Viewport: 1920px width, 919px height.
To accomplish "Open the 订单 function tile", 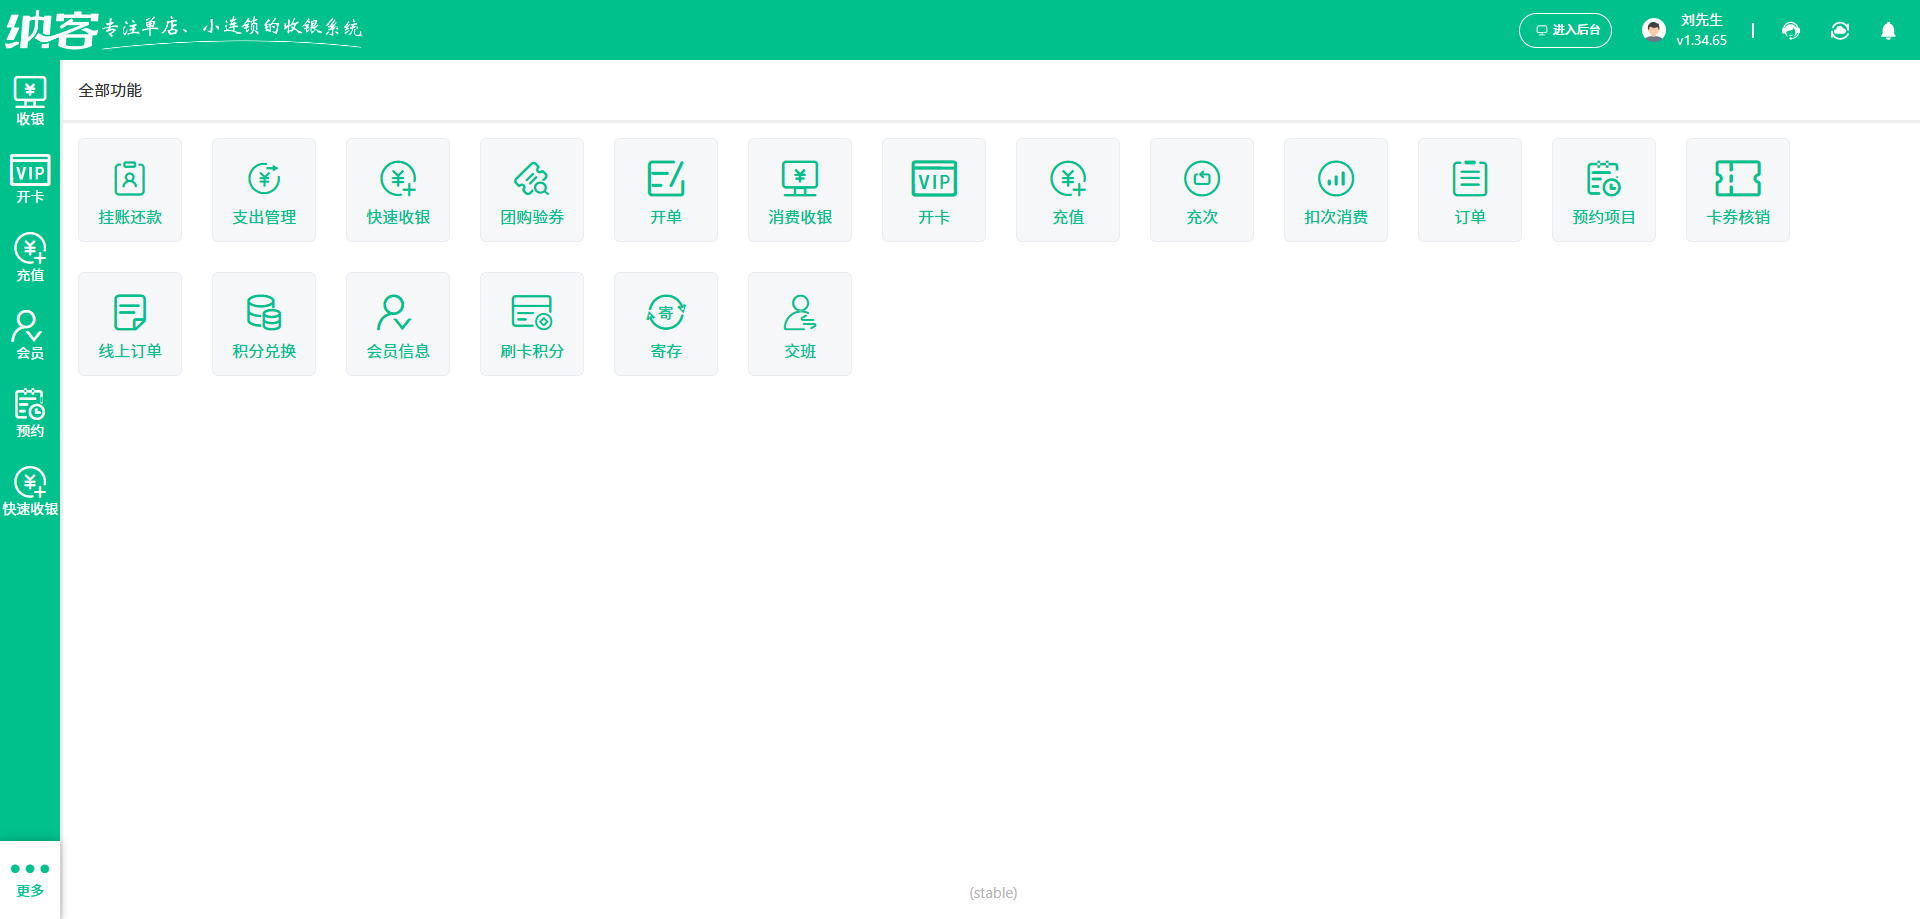I will [1470, 190].
